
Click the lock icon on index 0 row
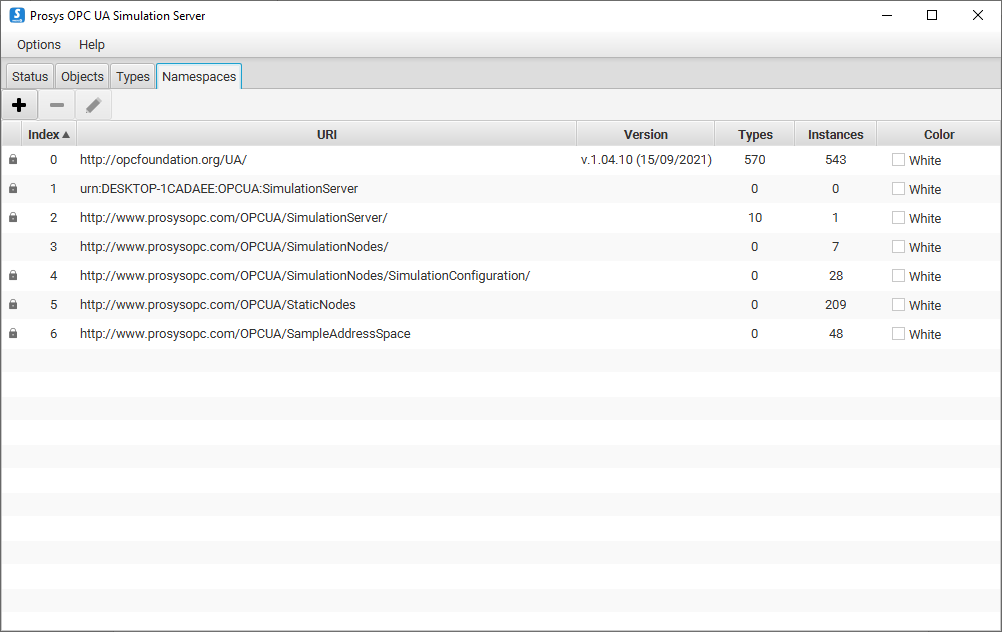(x=13, y=160)
